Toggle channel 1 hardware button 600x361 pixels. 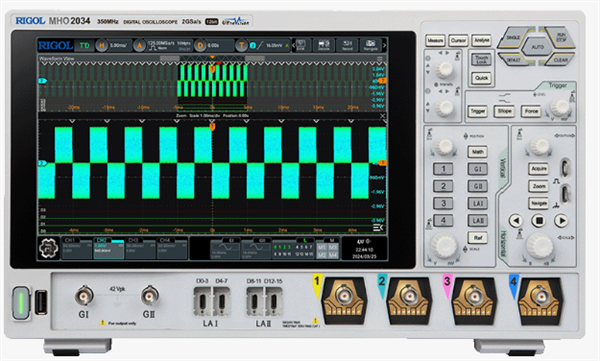point(443,169)
